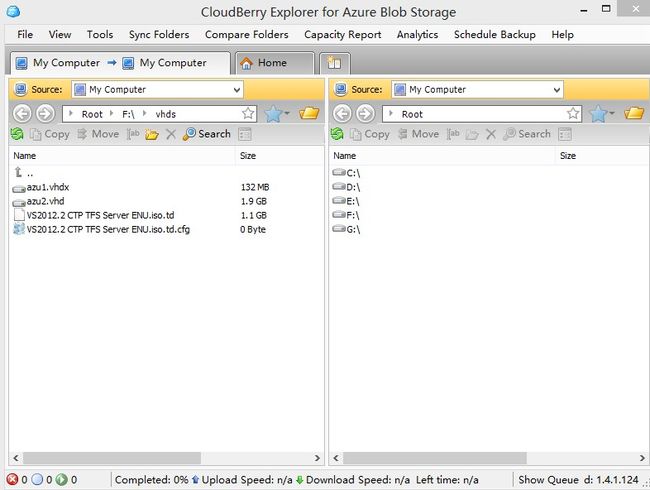The image size is (650, 490).
Task: Open a new tab with tab icon
Action: pyautogui.click(x=335, y=63)
